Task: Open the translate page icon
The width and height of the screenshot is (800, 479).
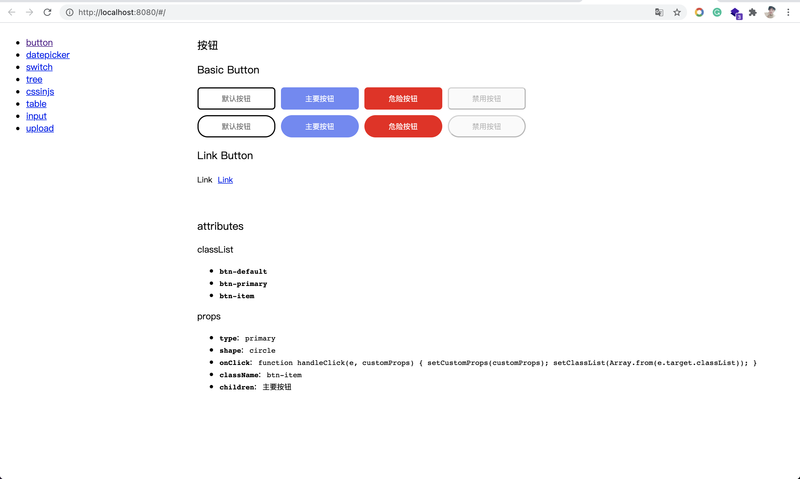Action: (659, 12)
